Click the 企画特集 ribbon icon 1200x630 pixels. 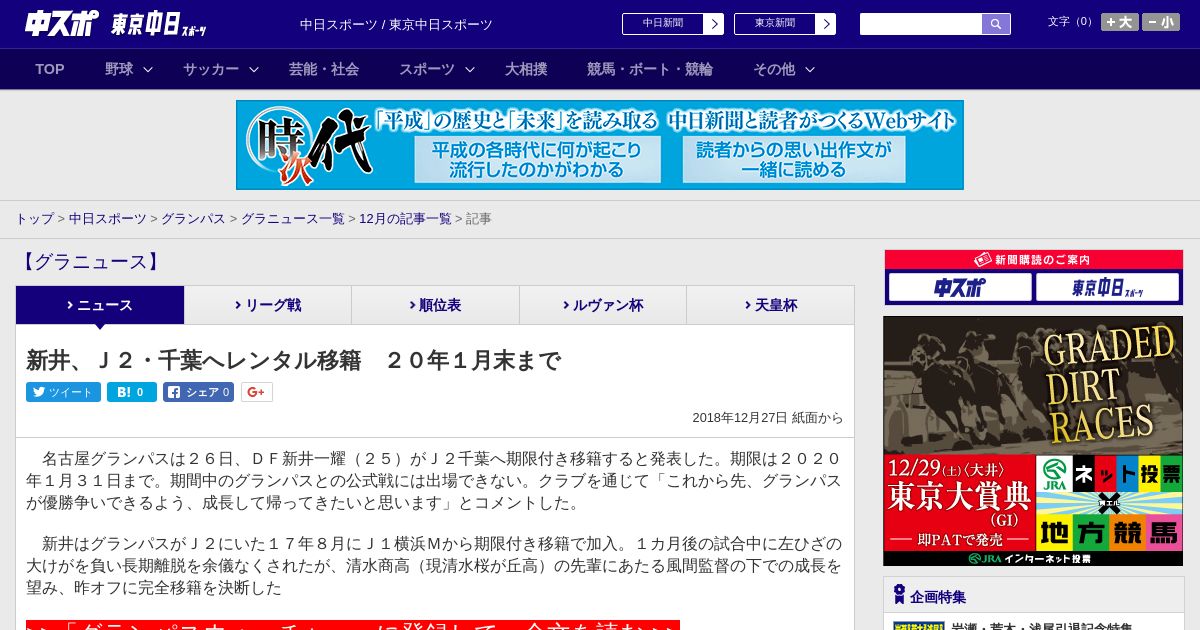(x=899, y=595)
